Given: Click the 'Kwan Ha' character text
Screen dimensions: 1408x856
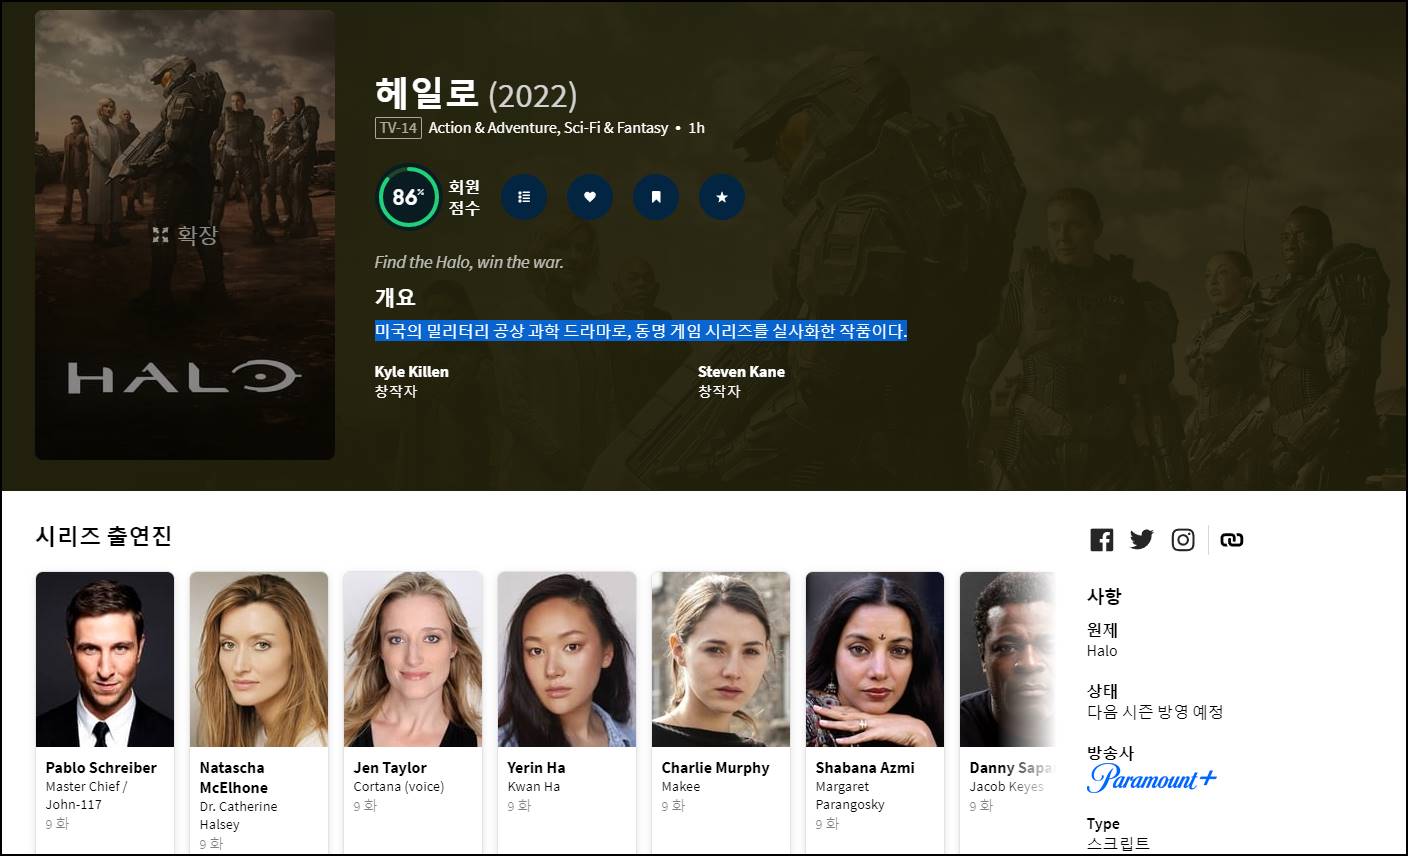Looking at the screenshot, I should [533, 786].
